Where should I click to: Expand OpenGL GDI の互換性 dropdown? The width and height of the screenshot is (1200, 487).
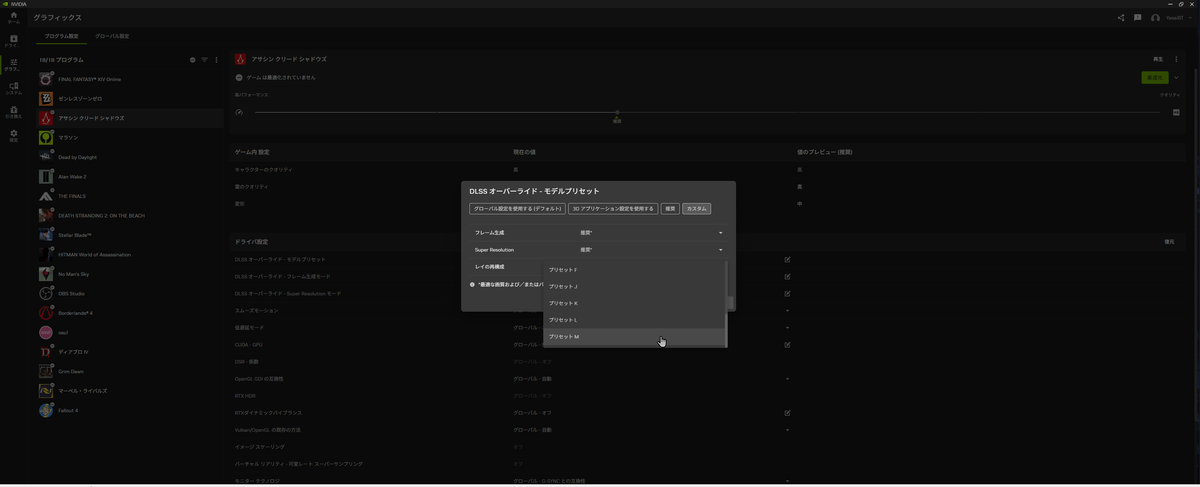(787, 379)
